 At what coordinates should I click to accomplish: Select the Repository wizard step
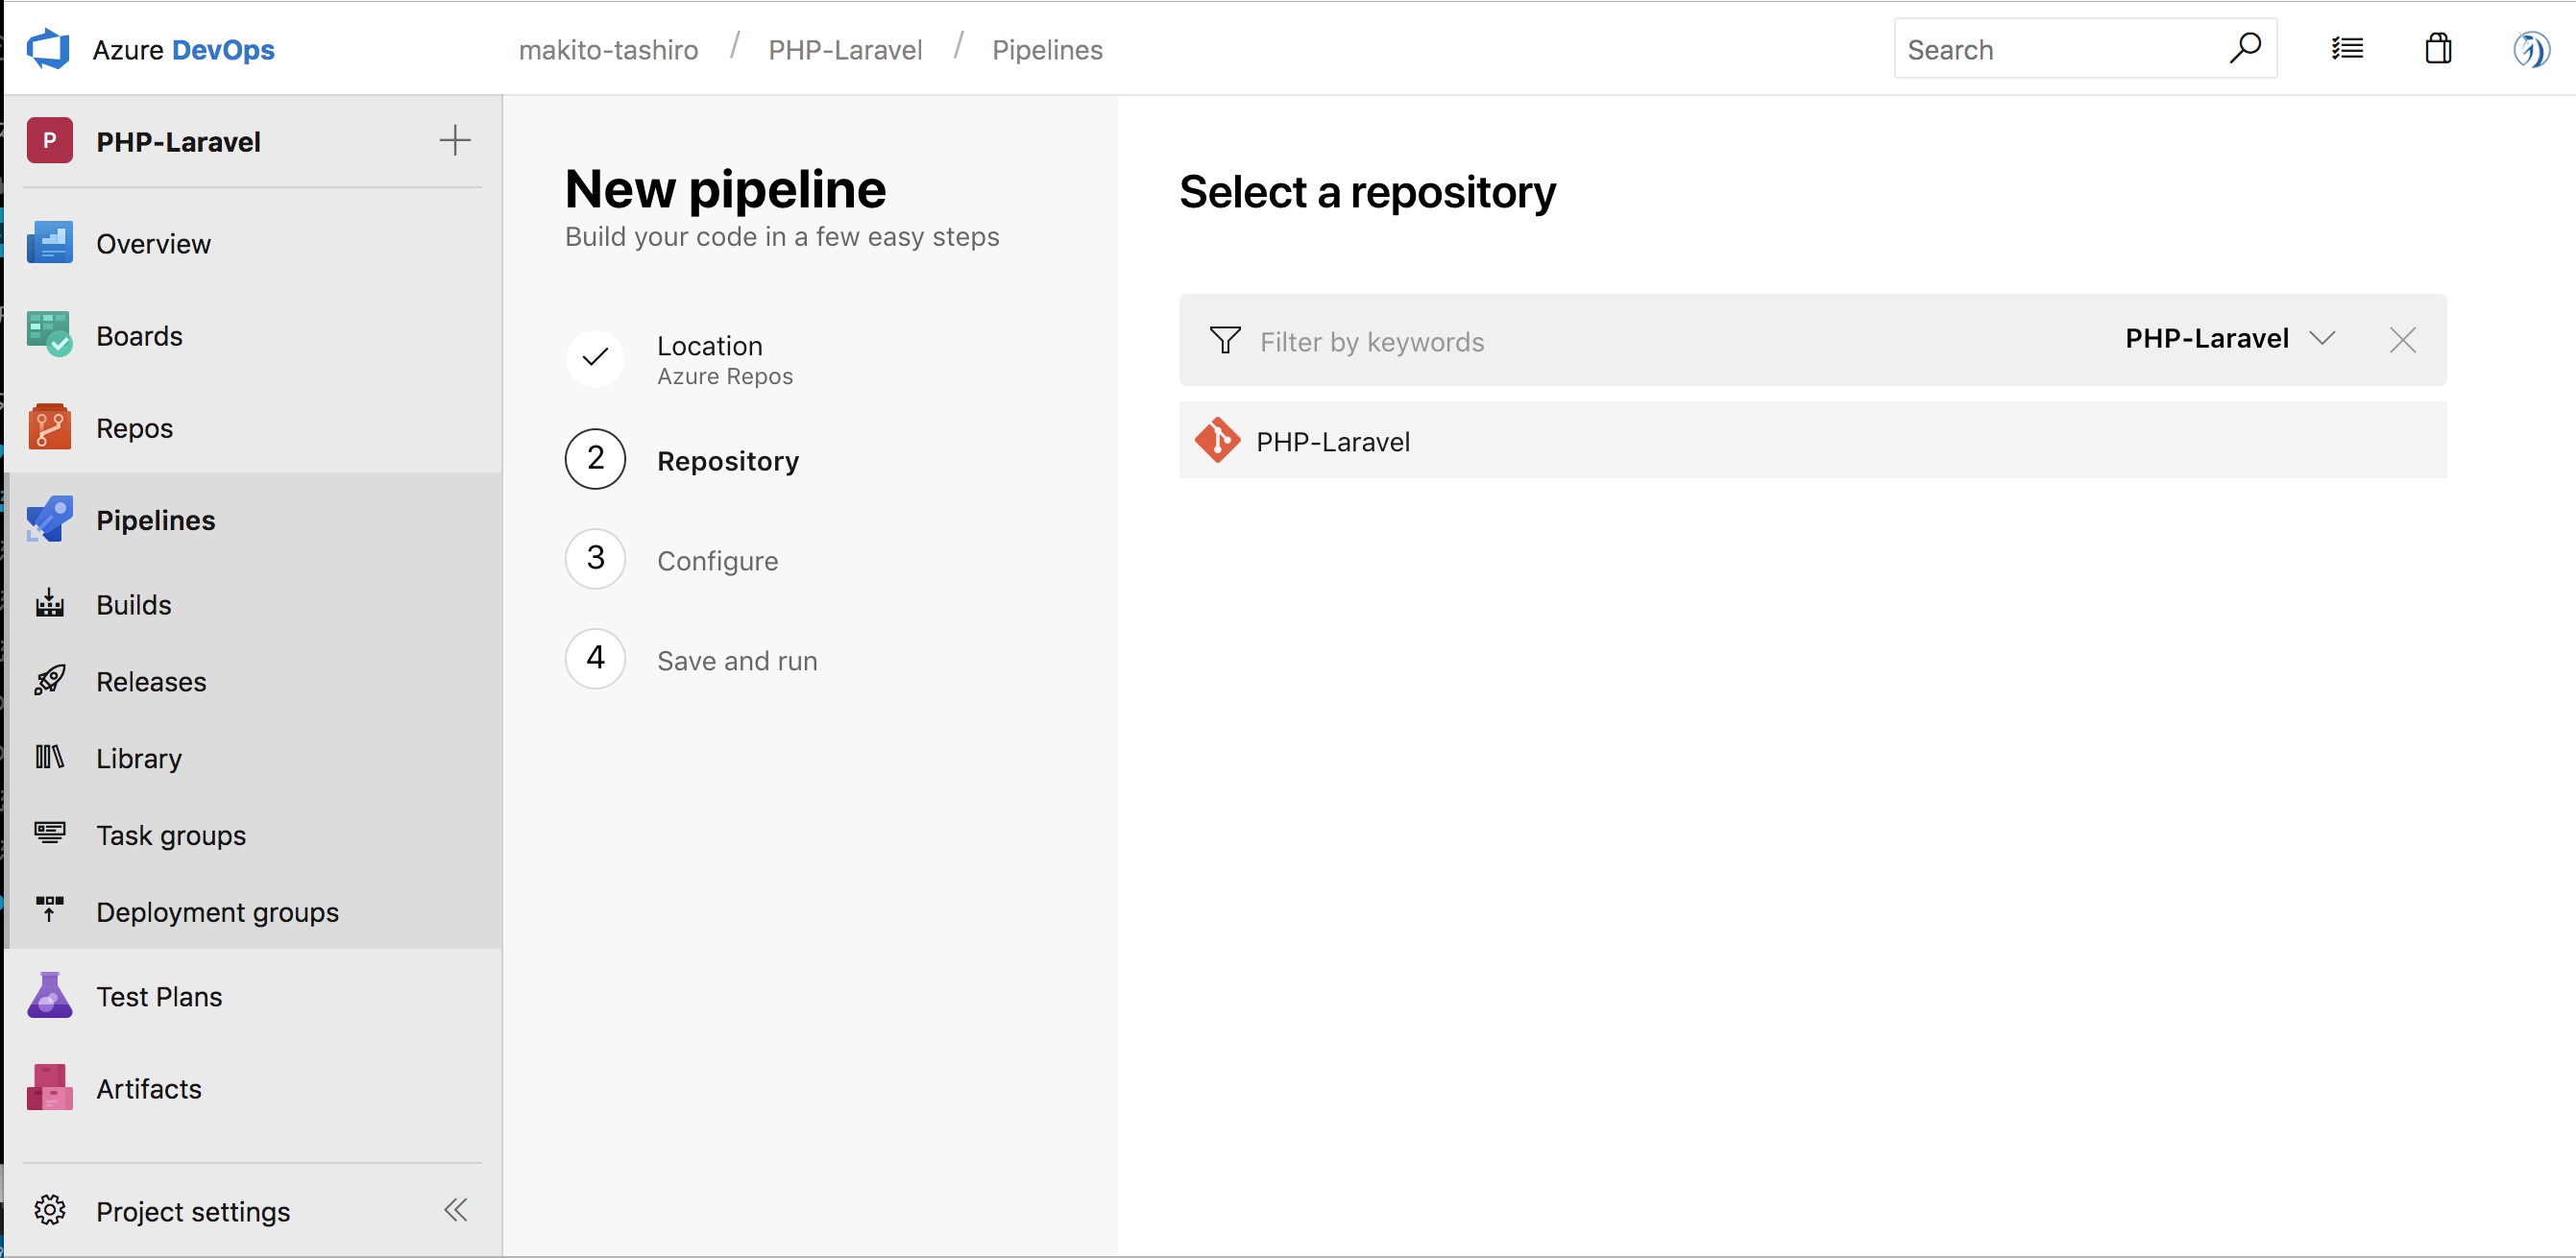pos(728,461)
